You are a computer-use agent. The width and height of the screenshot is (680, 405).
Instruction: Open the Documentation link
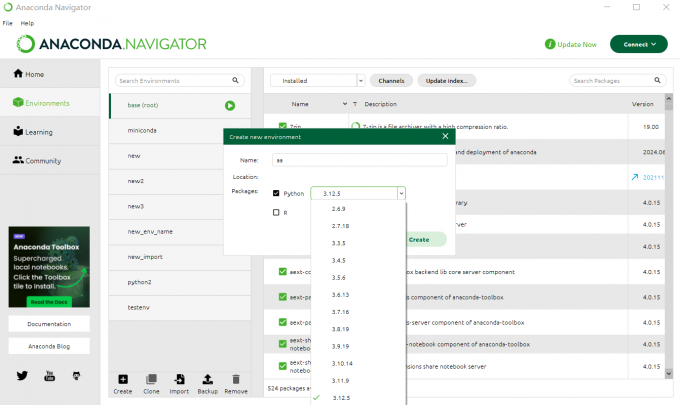(49, 324)
